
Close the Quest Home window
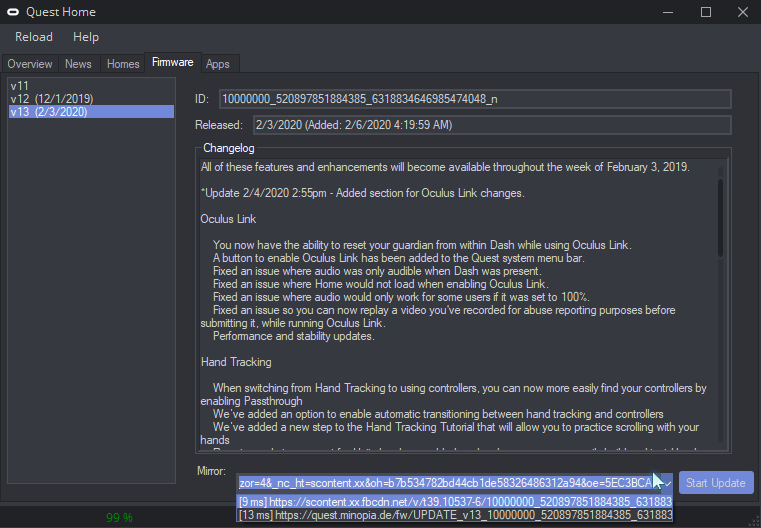point(743,12)
